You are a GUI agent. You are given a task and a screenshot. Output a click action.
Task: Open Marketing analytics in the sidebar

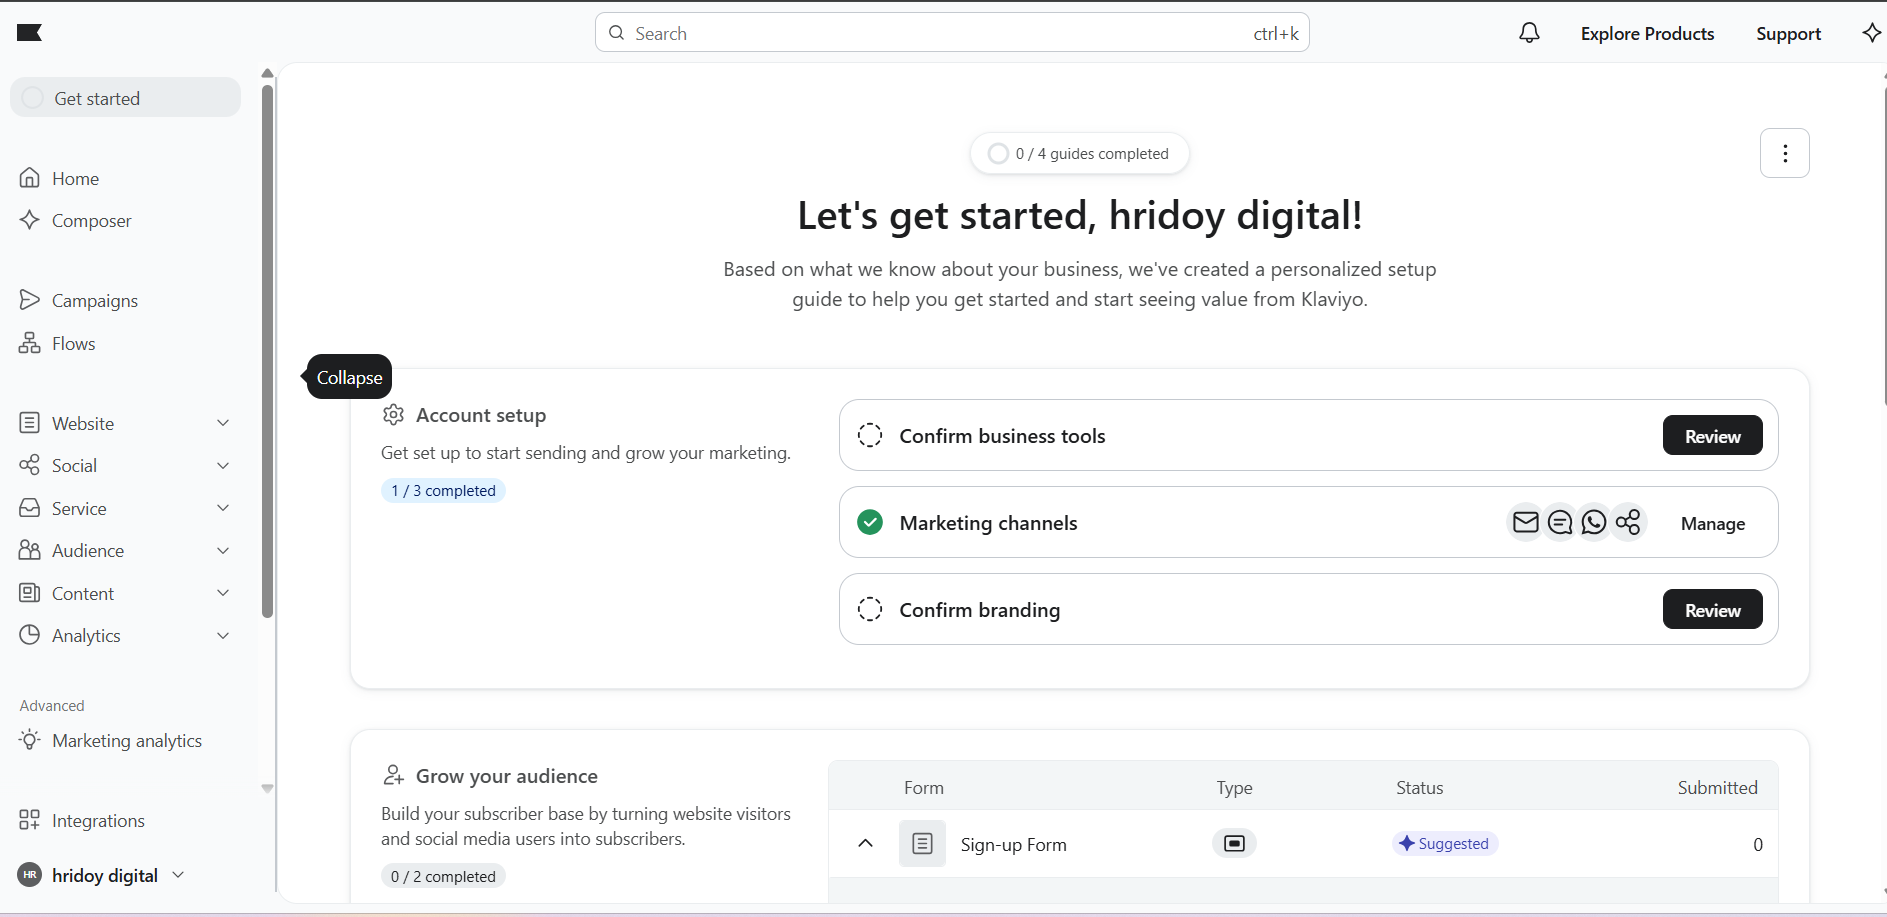coord(111,740)
